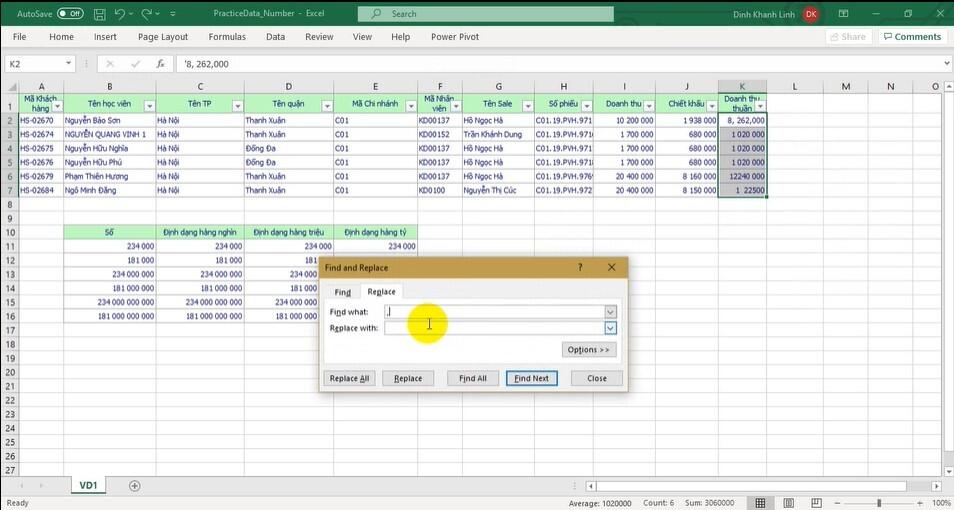Switch to Page Break Preview icon
This screenshot has width=954, height=510.
click(x=816, y=503)
